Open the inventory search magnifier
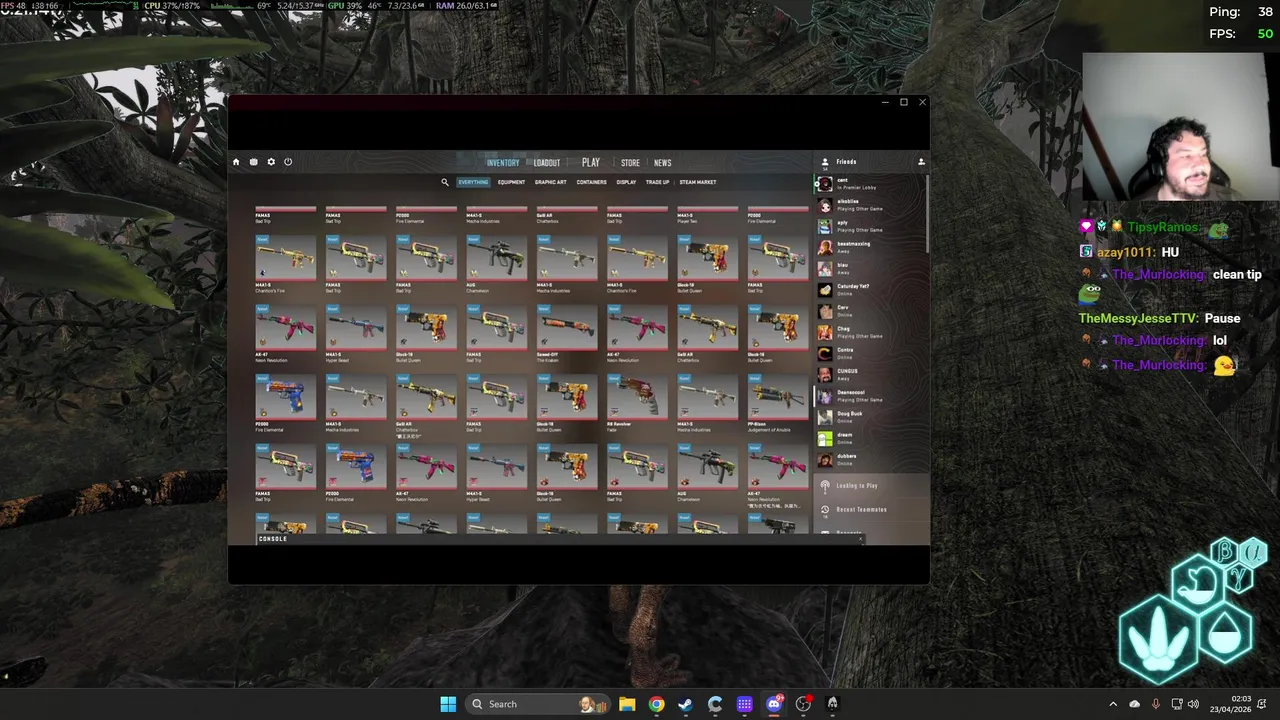Screen dimensions: 1280x720 coord(445,182)
